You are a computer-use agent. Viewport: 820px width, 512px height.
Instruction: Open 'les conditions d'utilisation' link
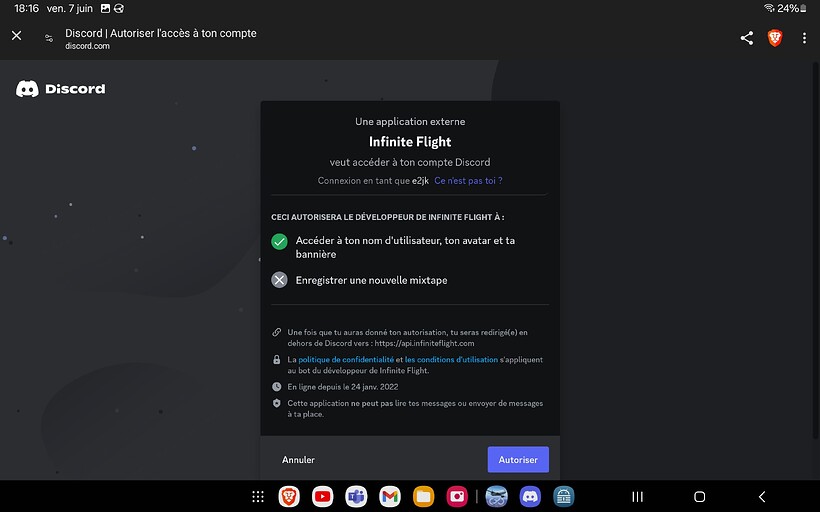point(451,360)
